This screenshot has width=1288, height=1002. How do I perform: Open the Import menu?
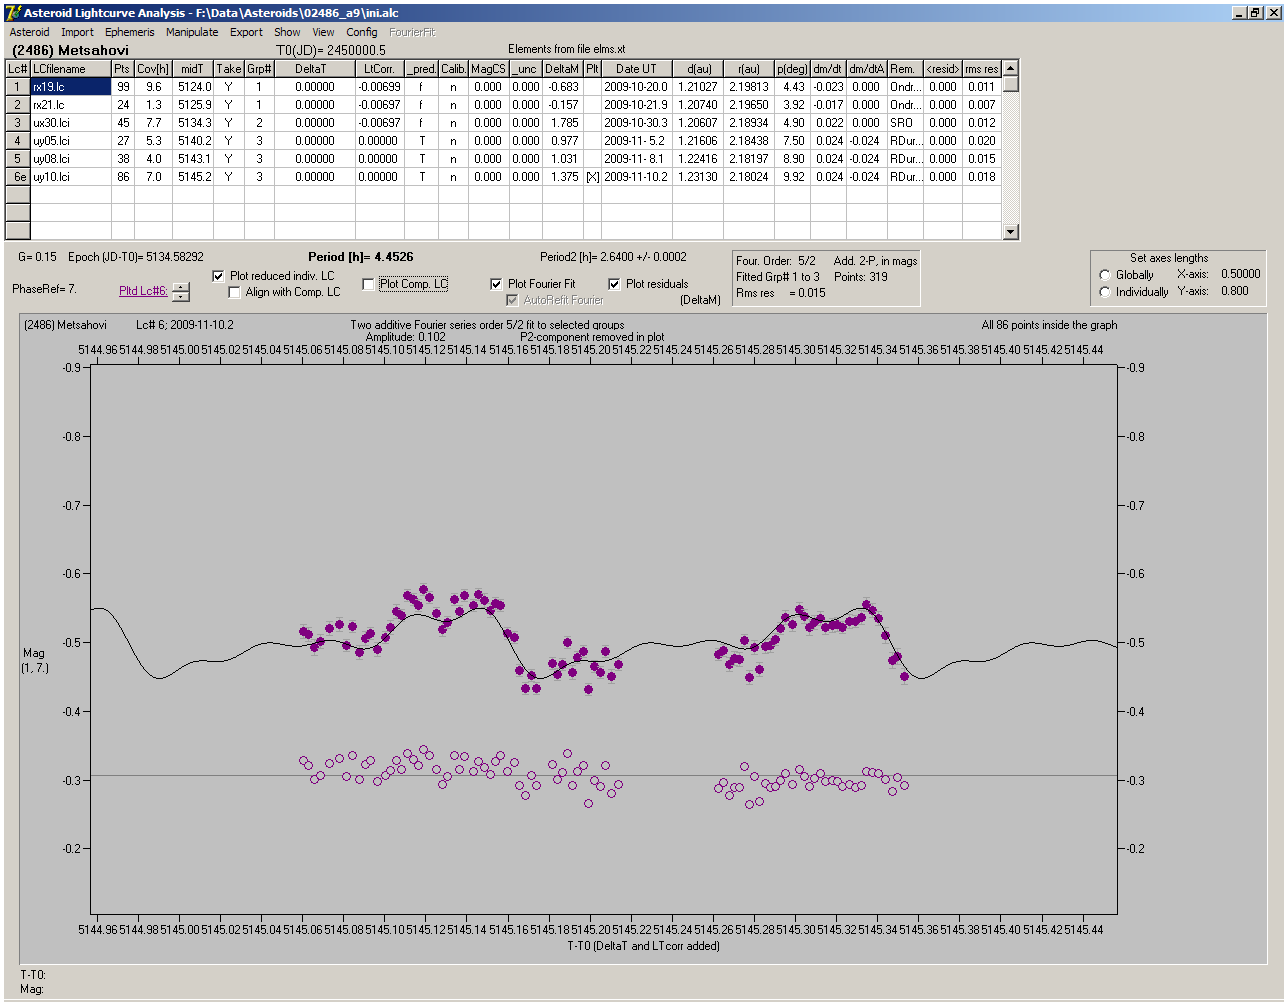pos(77,32)
